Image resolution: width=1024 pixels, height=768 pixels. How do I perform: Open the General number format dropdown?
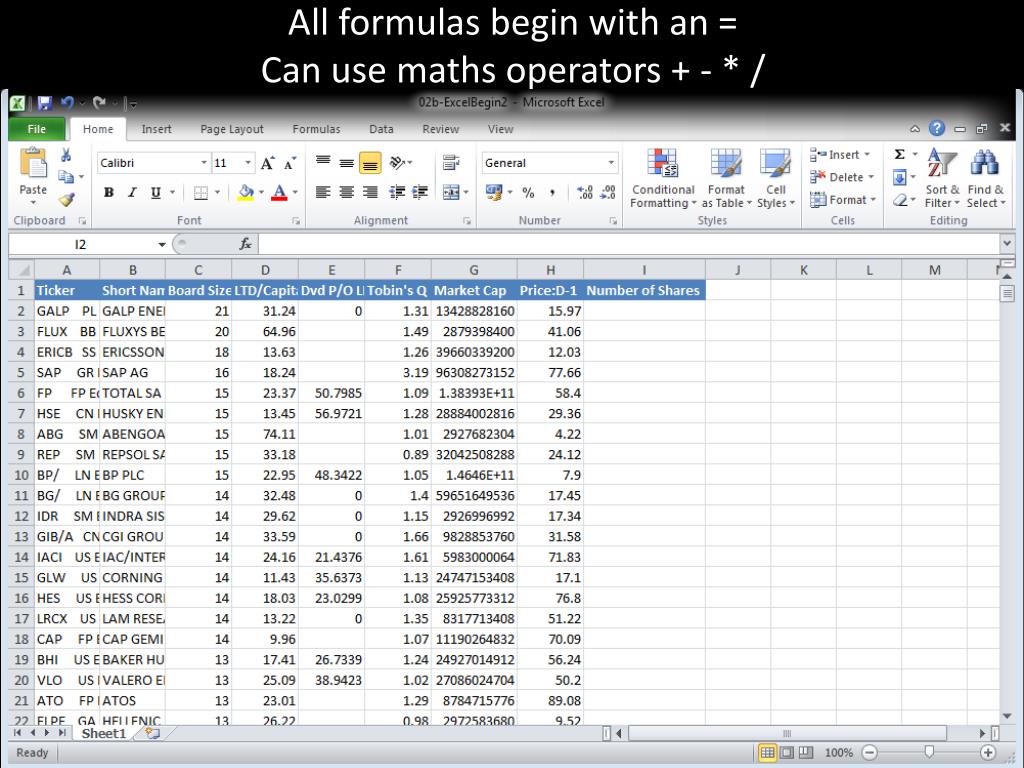611,163
